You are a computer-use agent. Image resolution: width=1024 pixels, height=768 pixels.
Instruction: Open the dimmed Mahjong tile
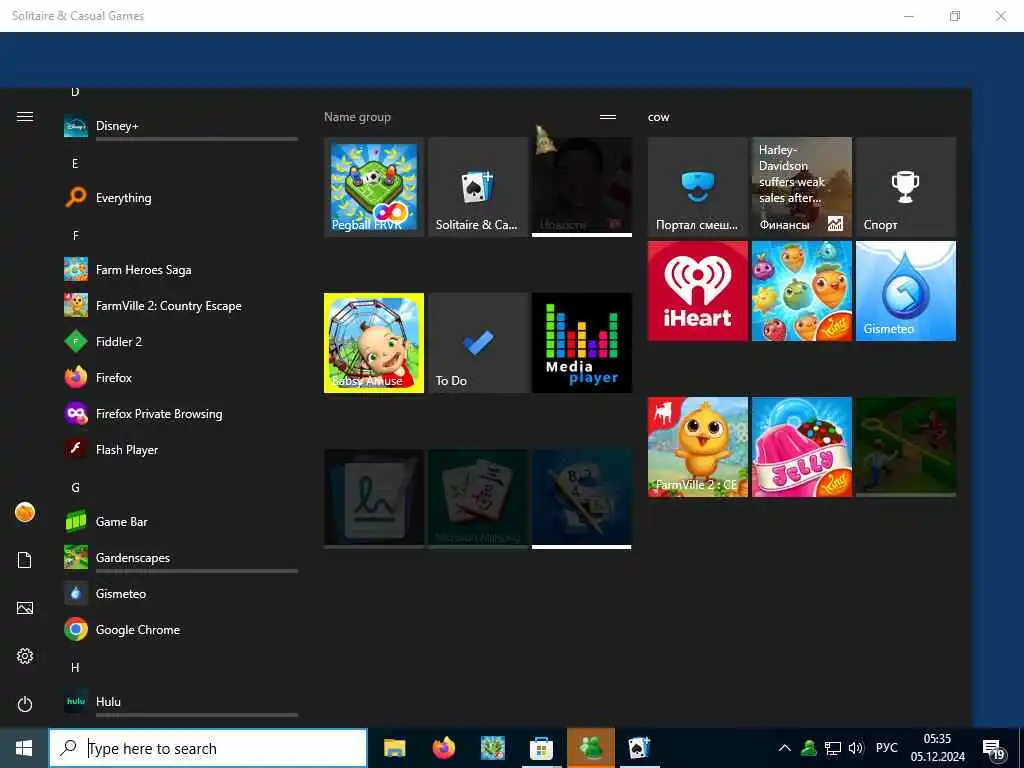pos(477,498)
